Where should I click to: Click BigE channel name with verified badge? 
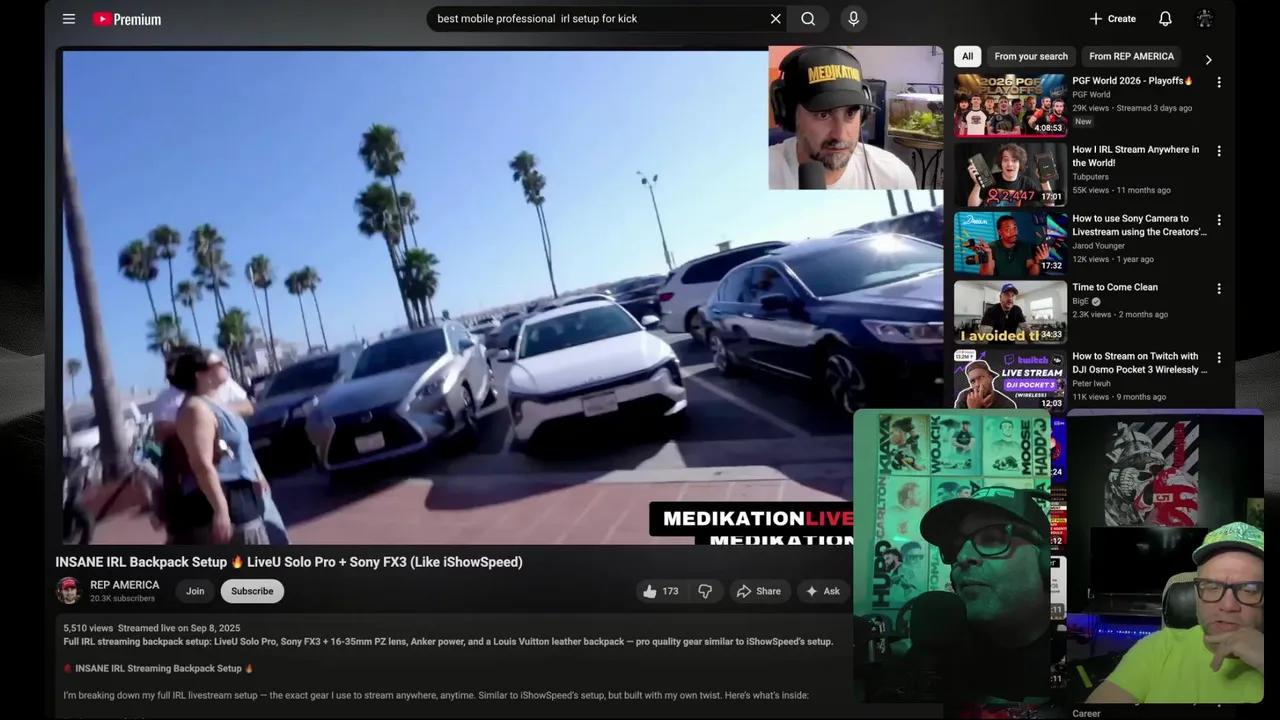coord(1086,301)
